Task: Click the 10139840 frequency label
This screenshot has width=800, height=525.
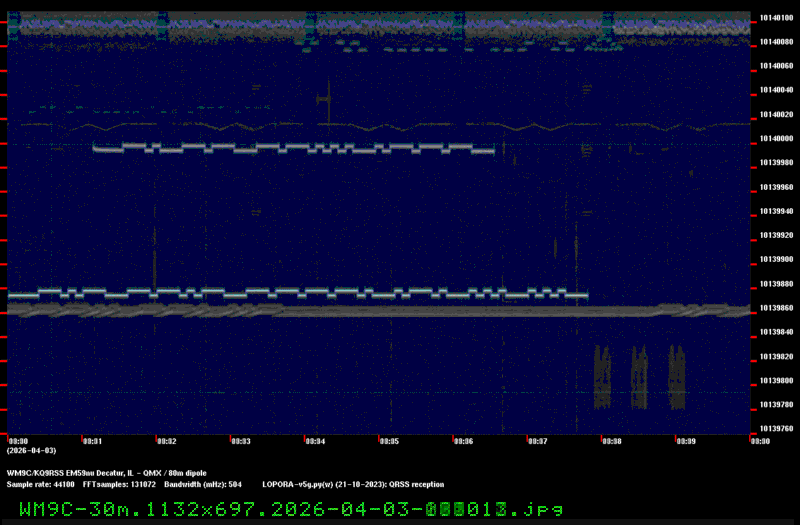Action: coord(776,332)
